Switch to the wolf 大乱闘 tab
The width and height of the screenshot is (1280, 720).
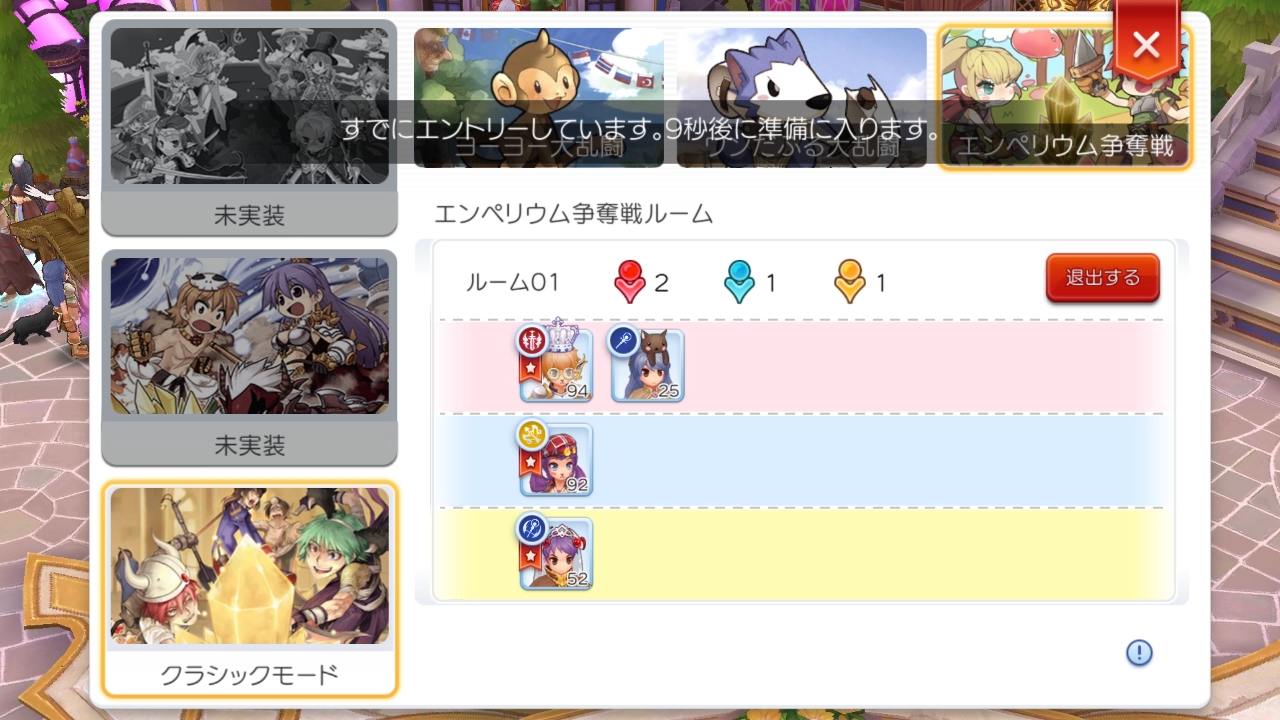click(802, 97)
